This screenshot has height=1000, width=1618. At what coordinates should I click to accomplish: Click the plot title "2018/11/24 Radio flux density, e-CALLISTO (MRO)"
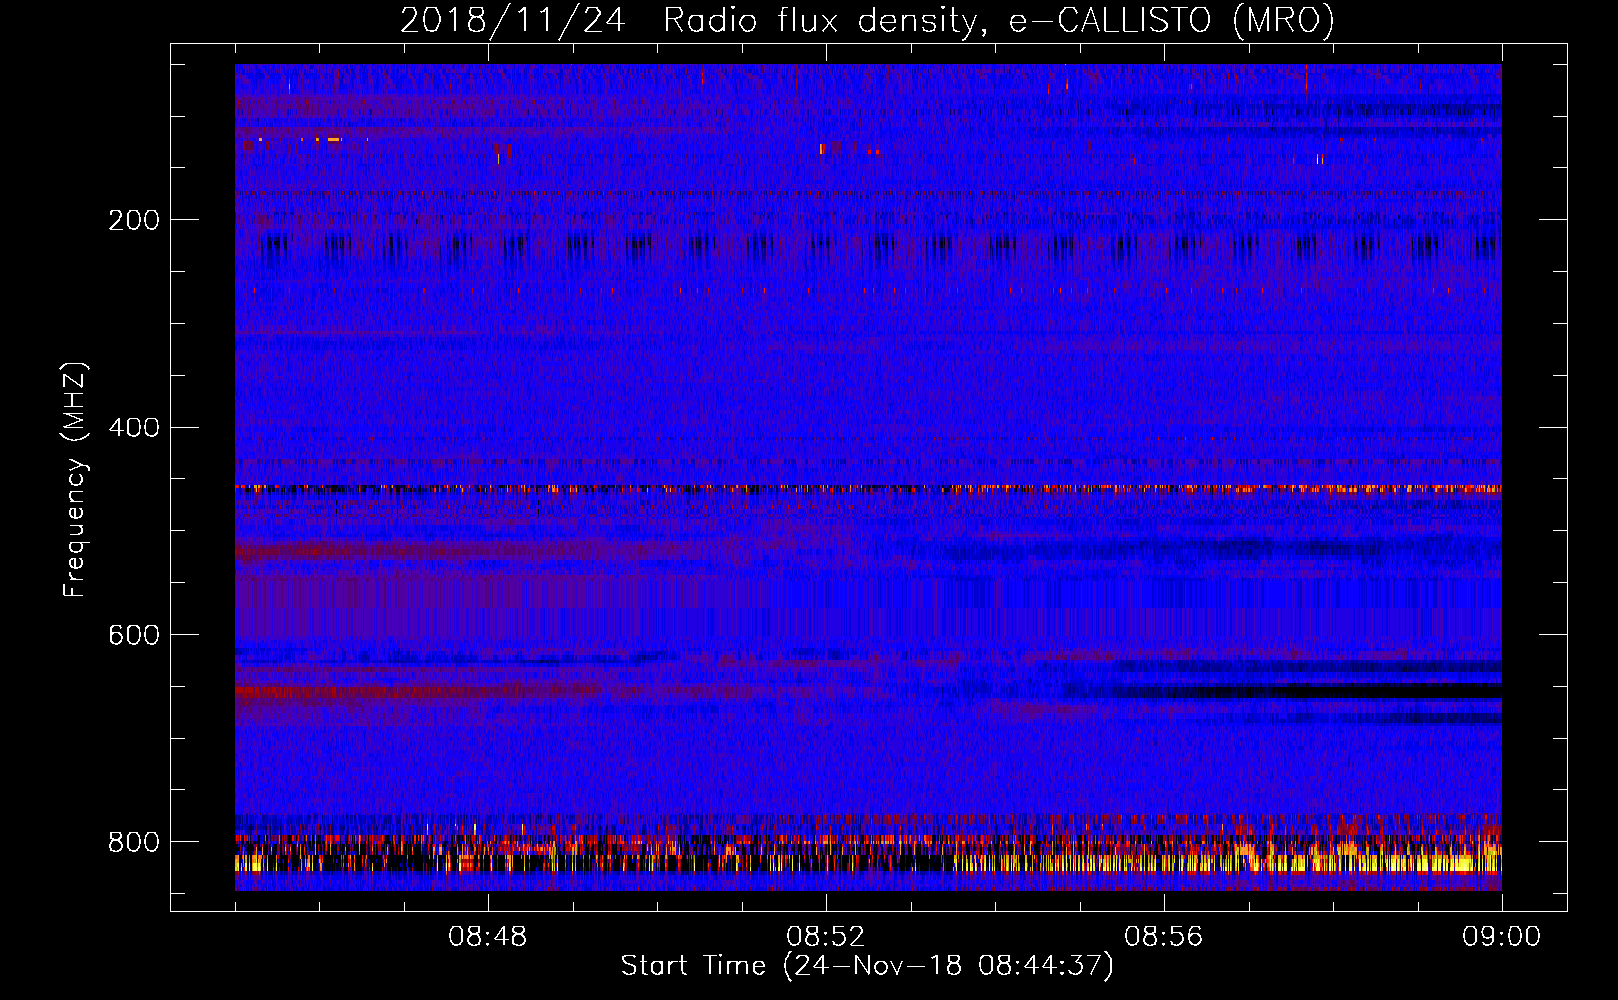[867, 20]
